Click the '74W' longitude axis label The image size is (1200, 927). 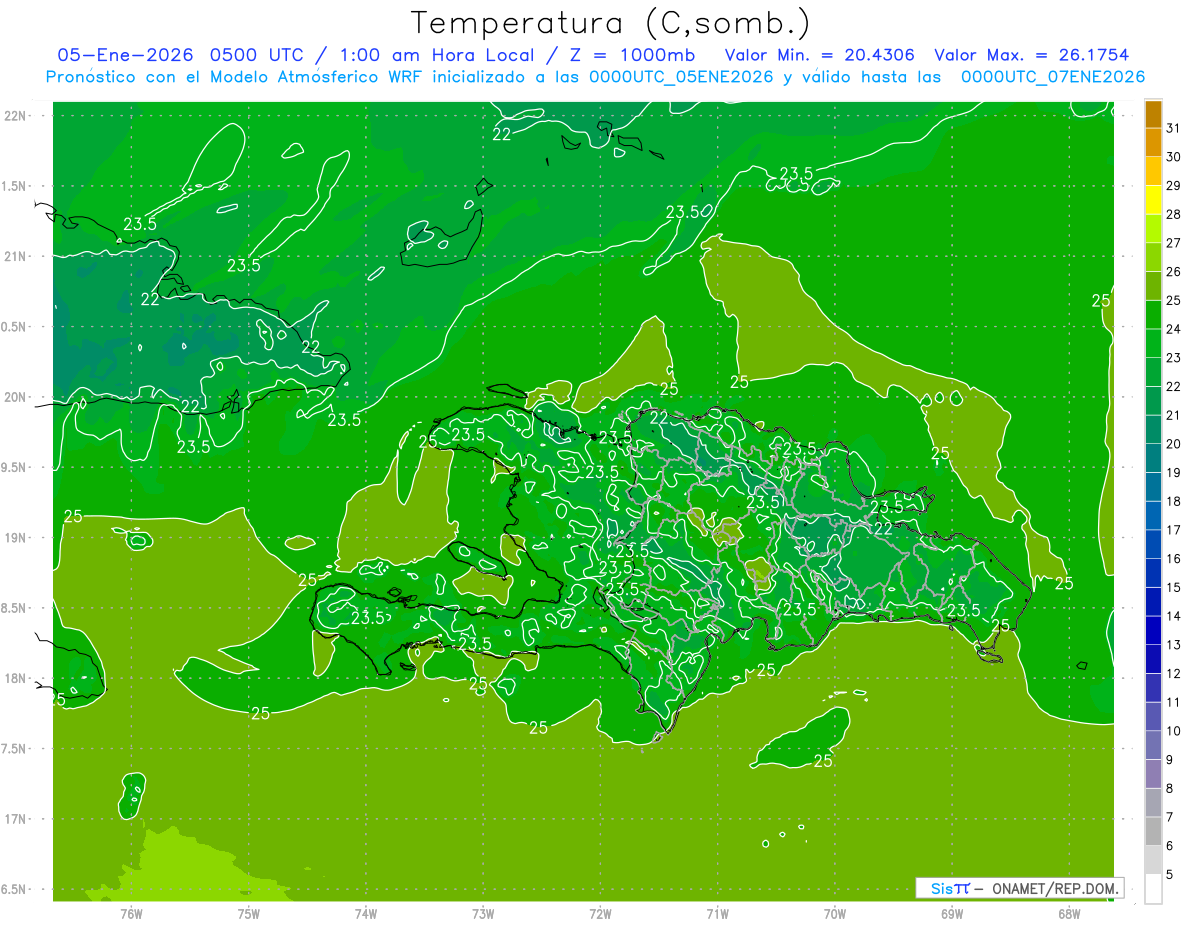[x=365, y=913]
